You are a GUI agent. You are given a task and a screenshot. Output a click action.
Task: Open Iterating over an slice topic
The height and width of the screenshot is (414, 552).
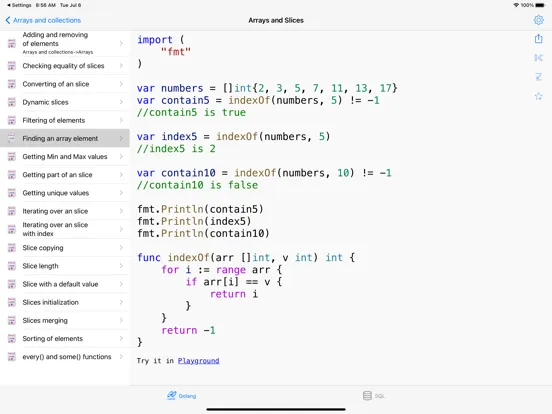pyautogui.click(x=65, y=211)
